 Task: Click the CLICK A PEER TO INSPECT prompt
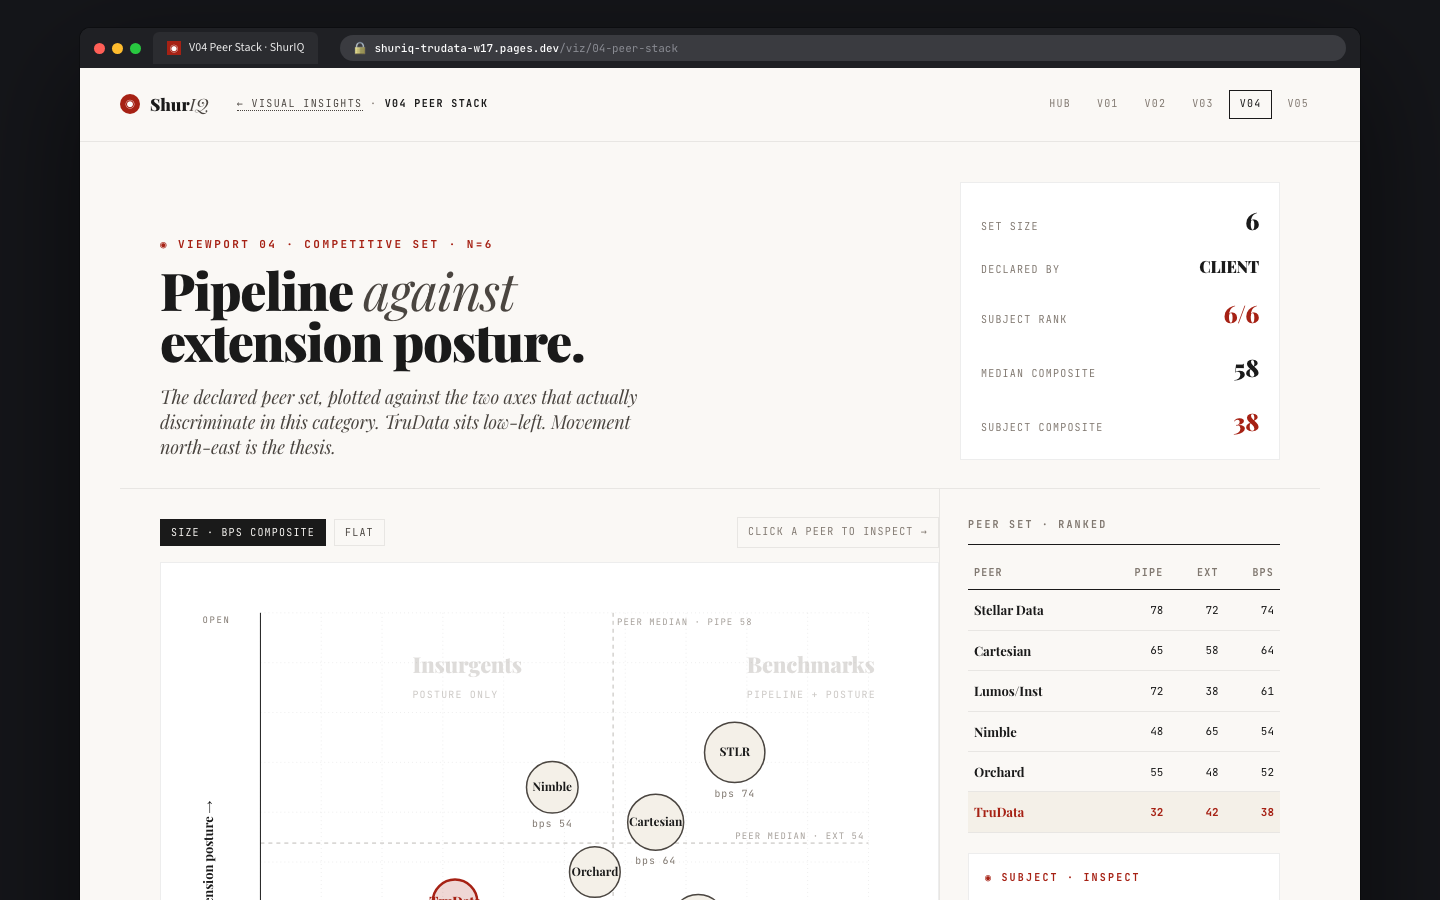point(838,531)
